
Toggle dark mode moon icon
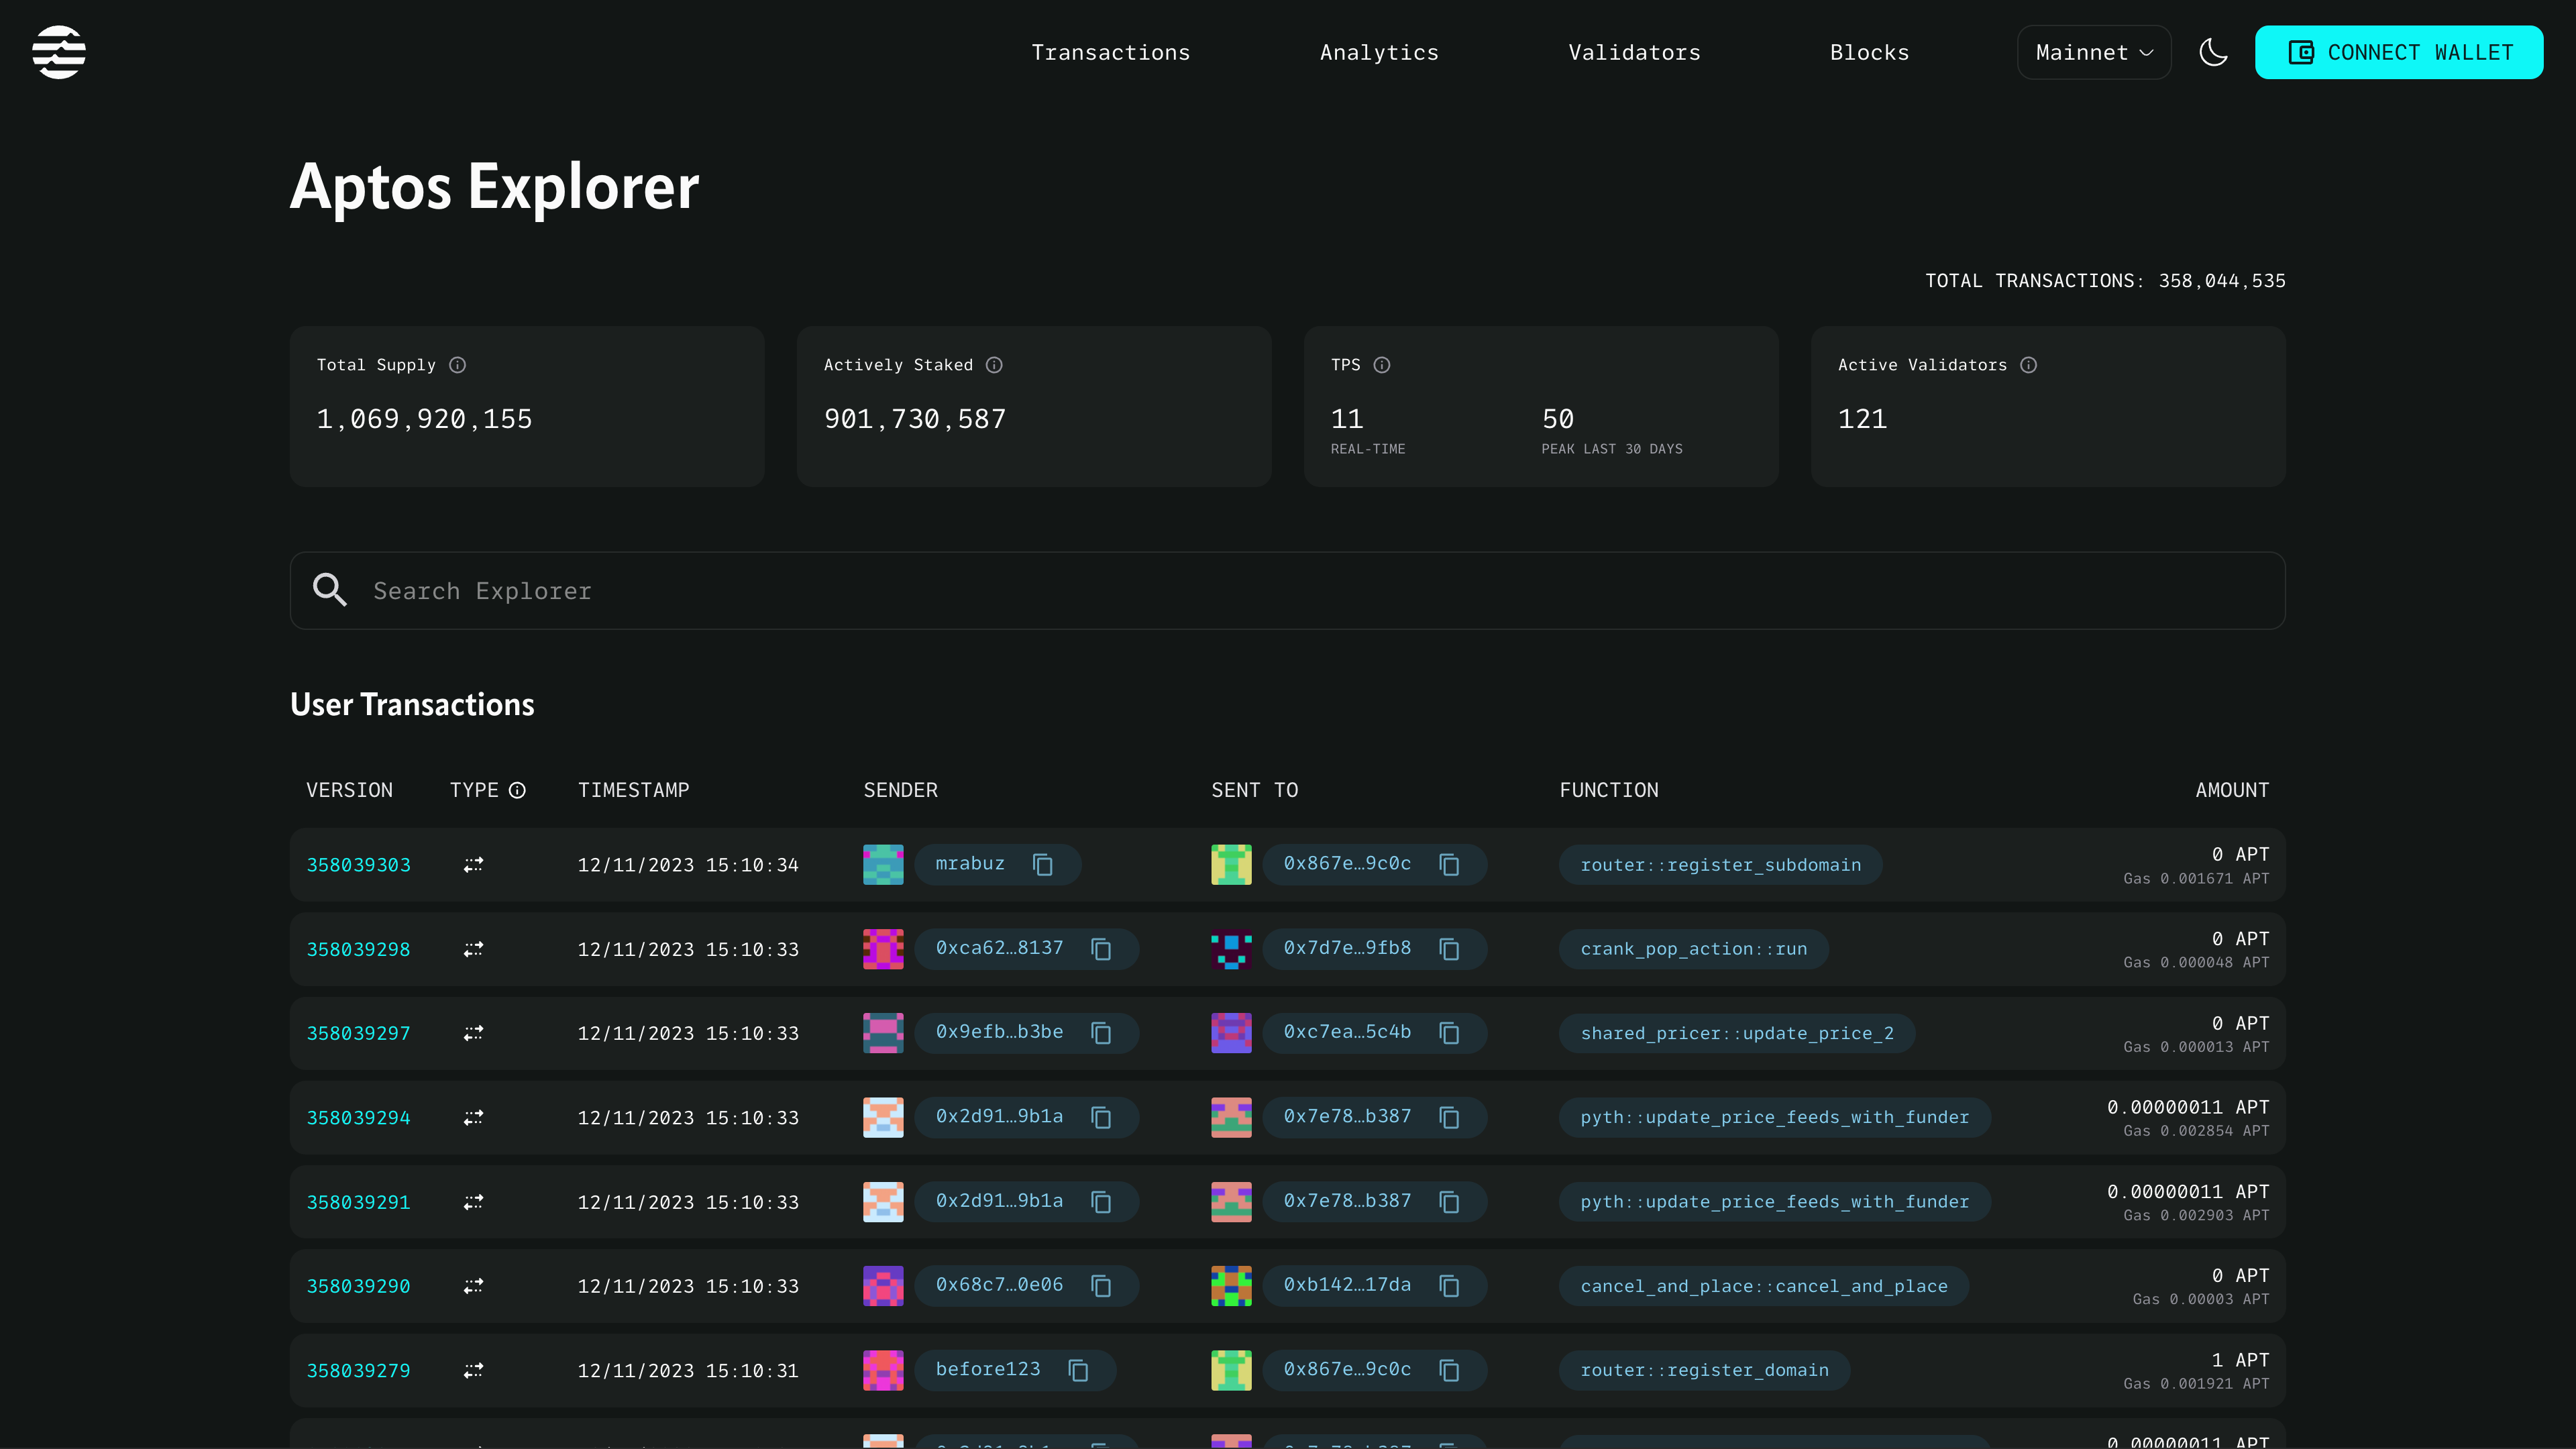pos(2213,52)
